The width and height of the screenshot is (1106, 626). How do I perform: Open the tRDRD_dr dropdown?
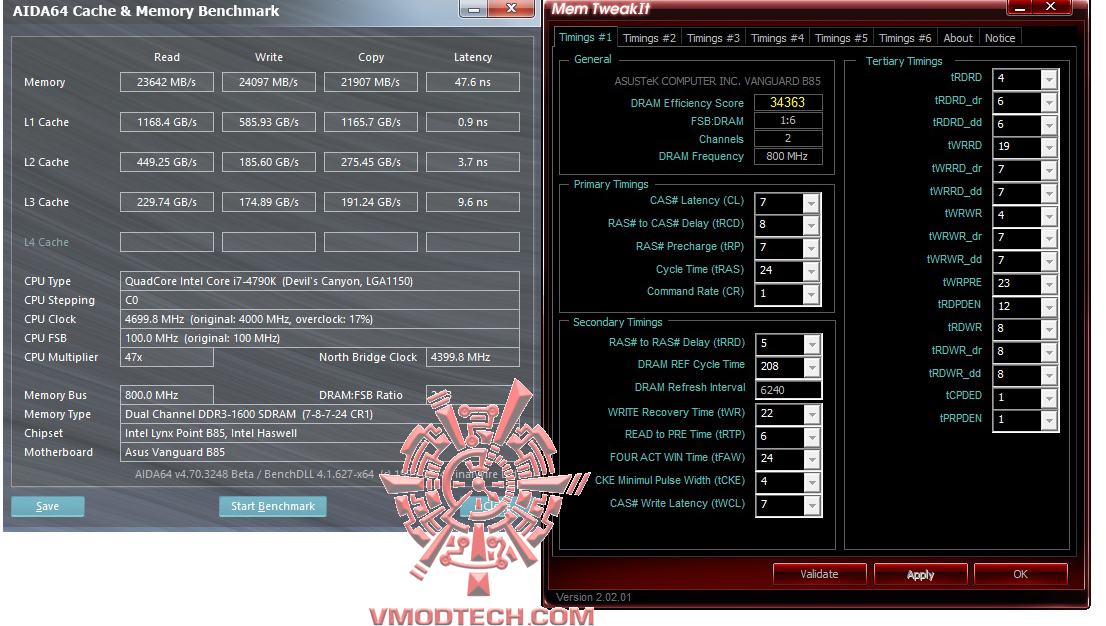click(1050, 102)
